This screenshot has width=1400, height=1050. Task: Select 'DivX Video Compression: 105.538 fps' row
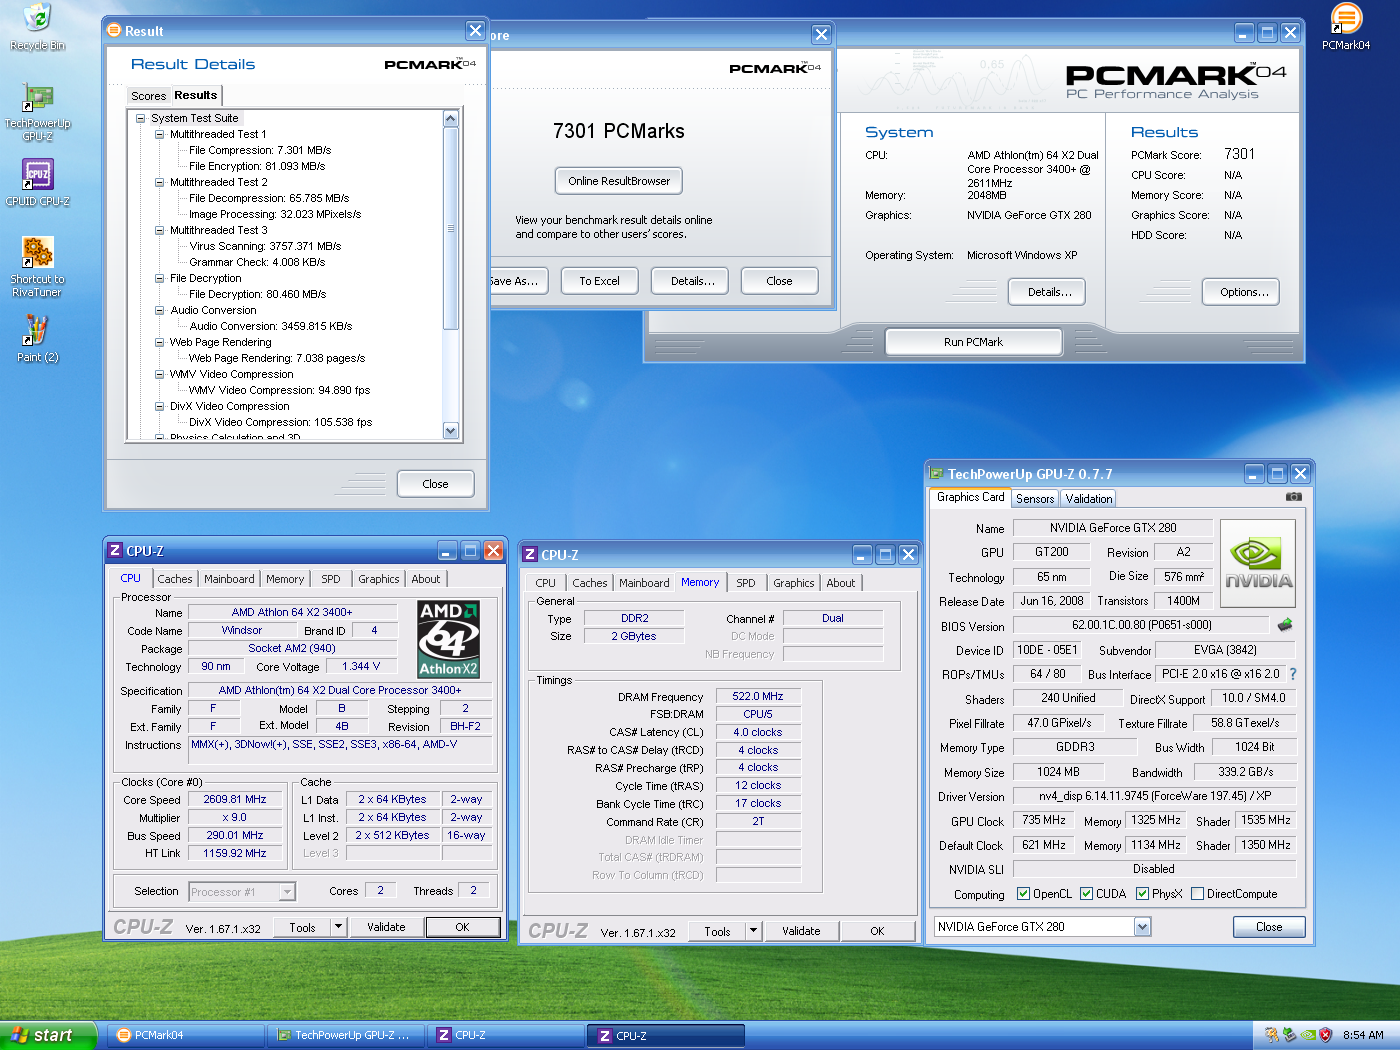click(x=280, y=422)
